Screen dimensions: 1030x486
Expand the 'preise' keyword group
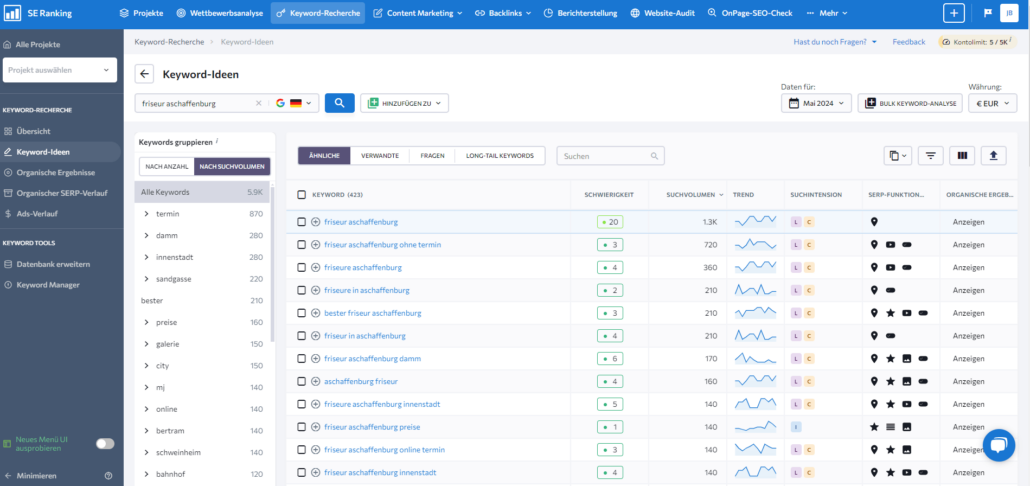pyautogui.click(x=146, y=322)
